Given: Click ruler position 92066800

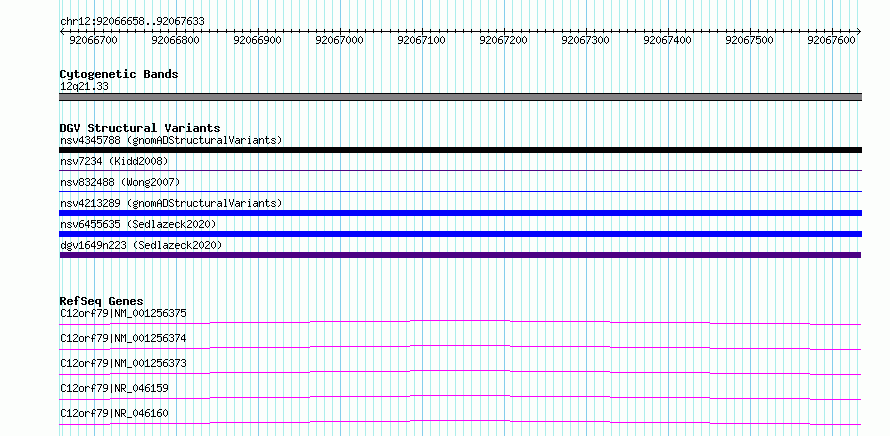Looking at the screenshot, I should (x=176, y=40).
